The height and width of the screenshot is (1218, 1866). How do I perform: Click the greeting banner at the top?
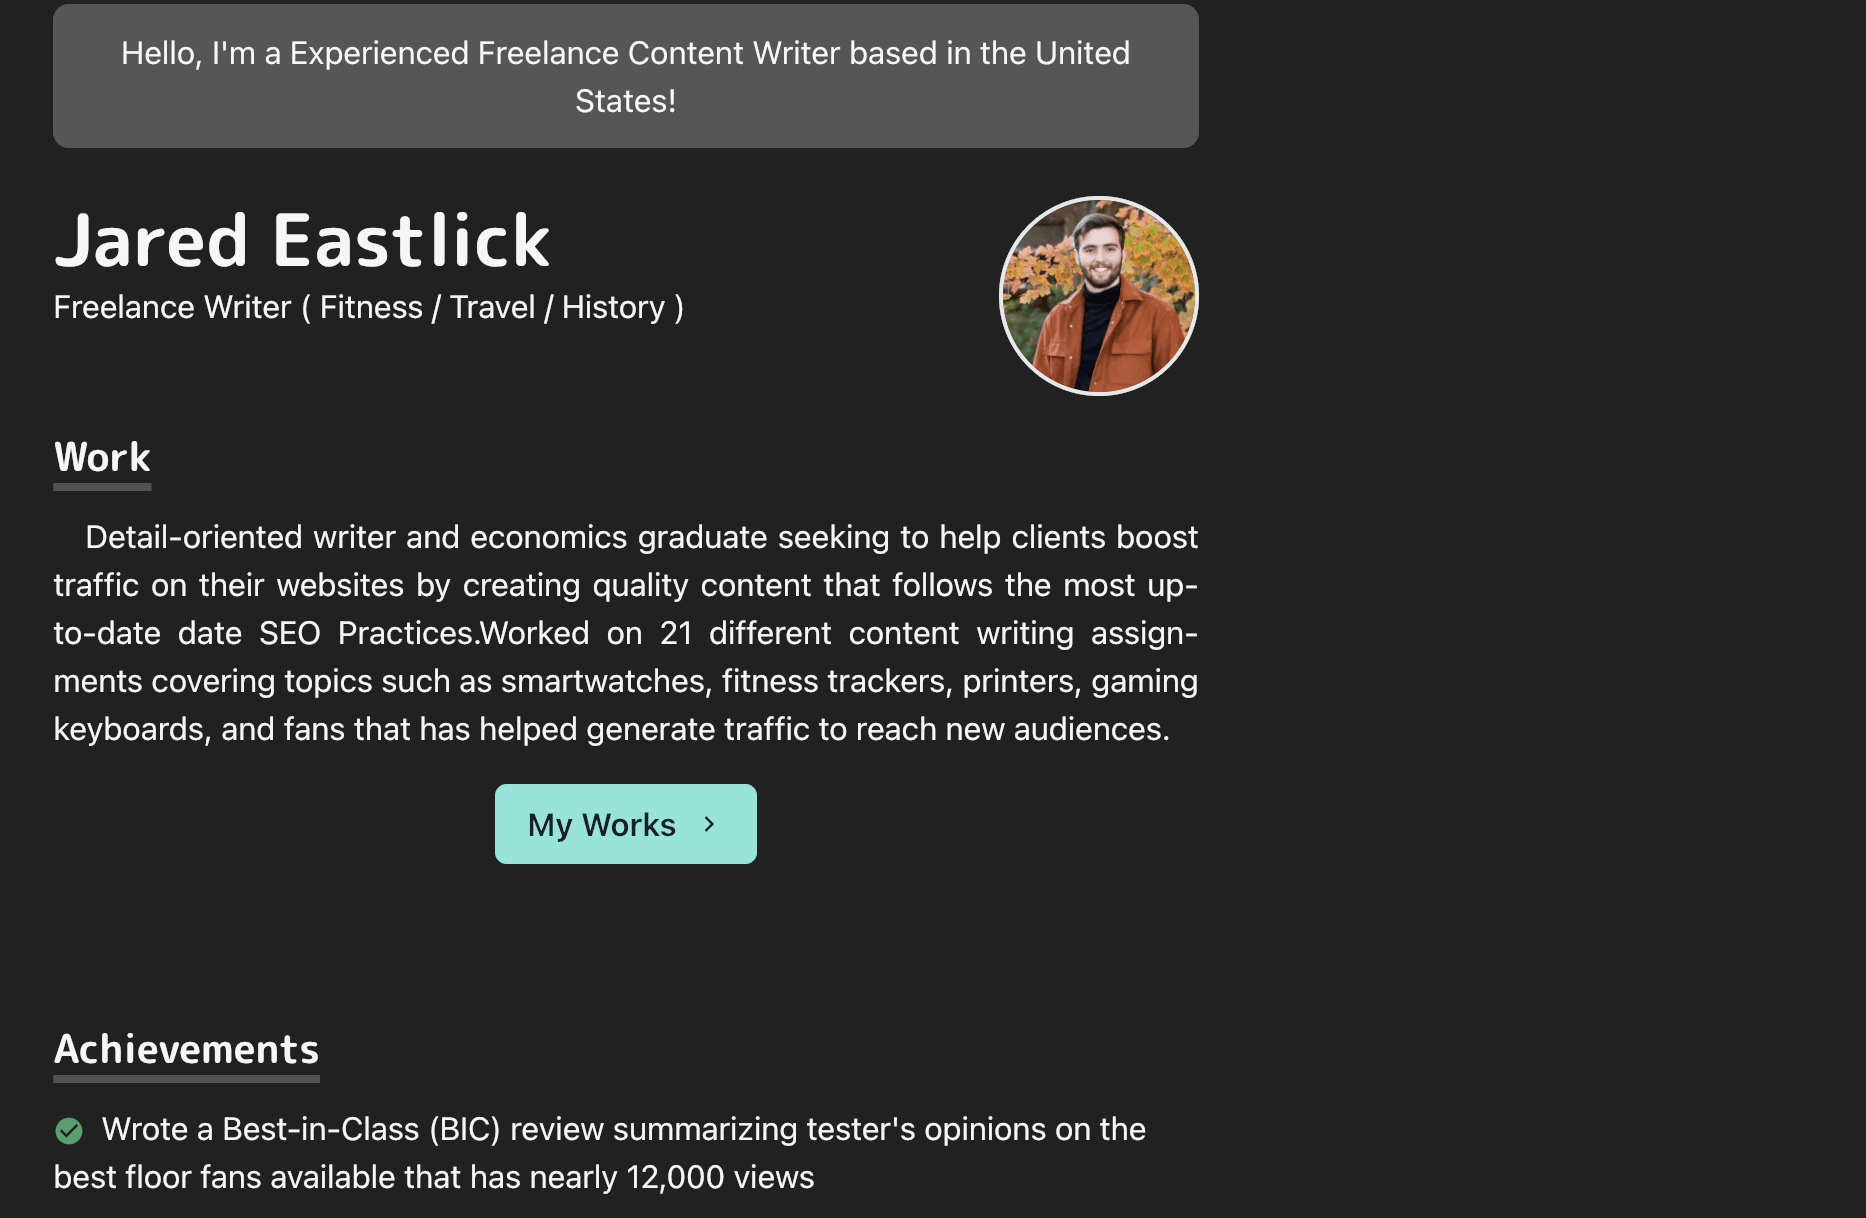click(626, 76)
